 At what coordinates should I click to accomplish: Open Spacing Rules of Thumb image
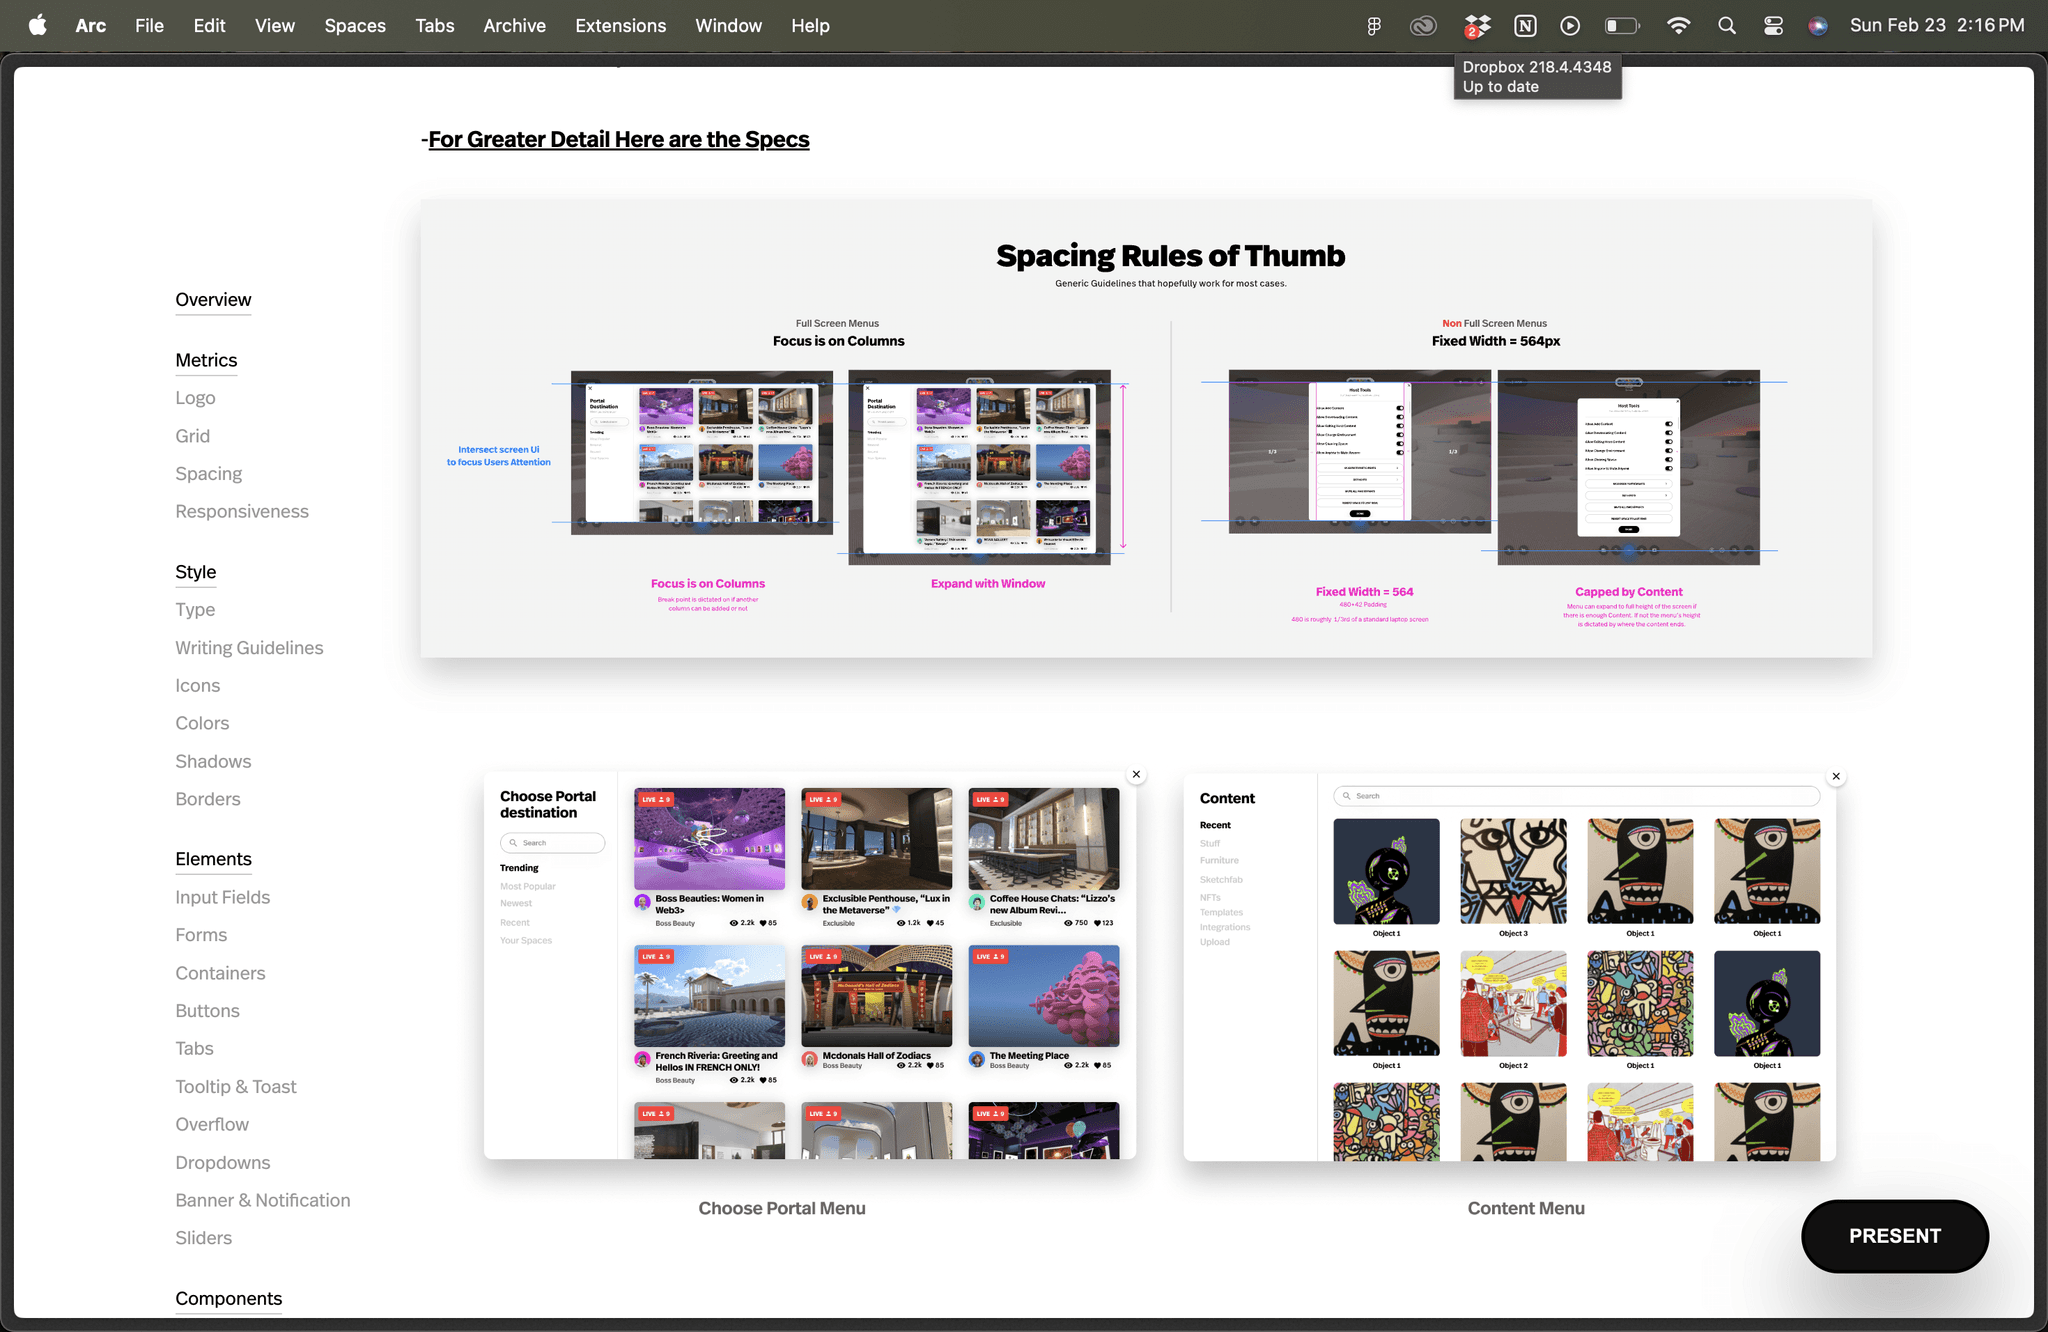(1146, 428)
